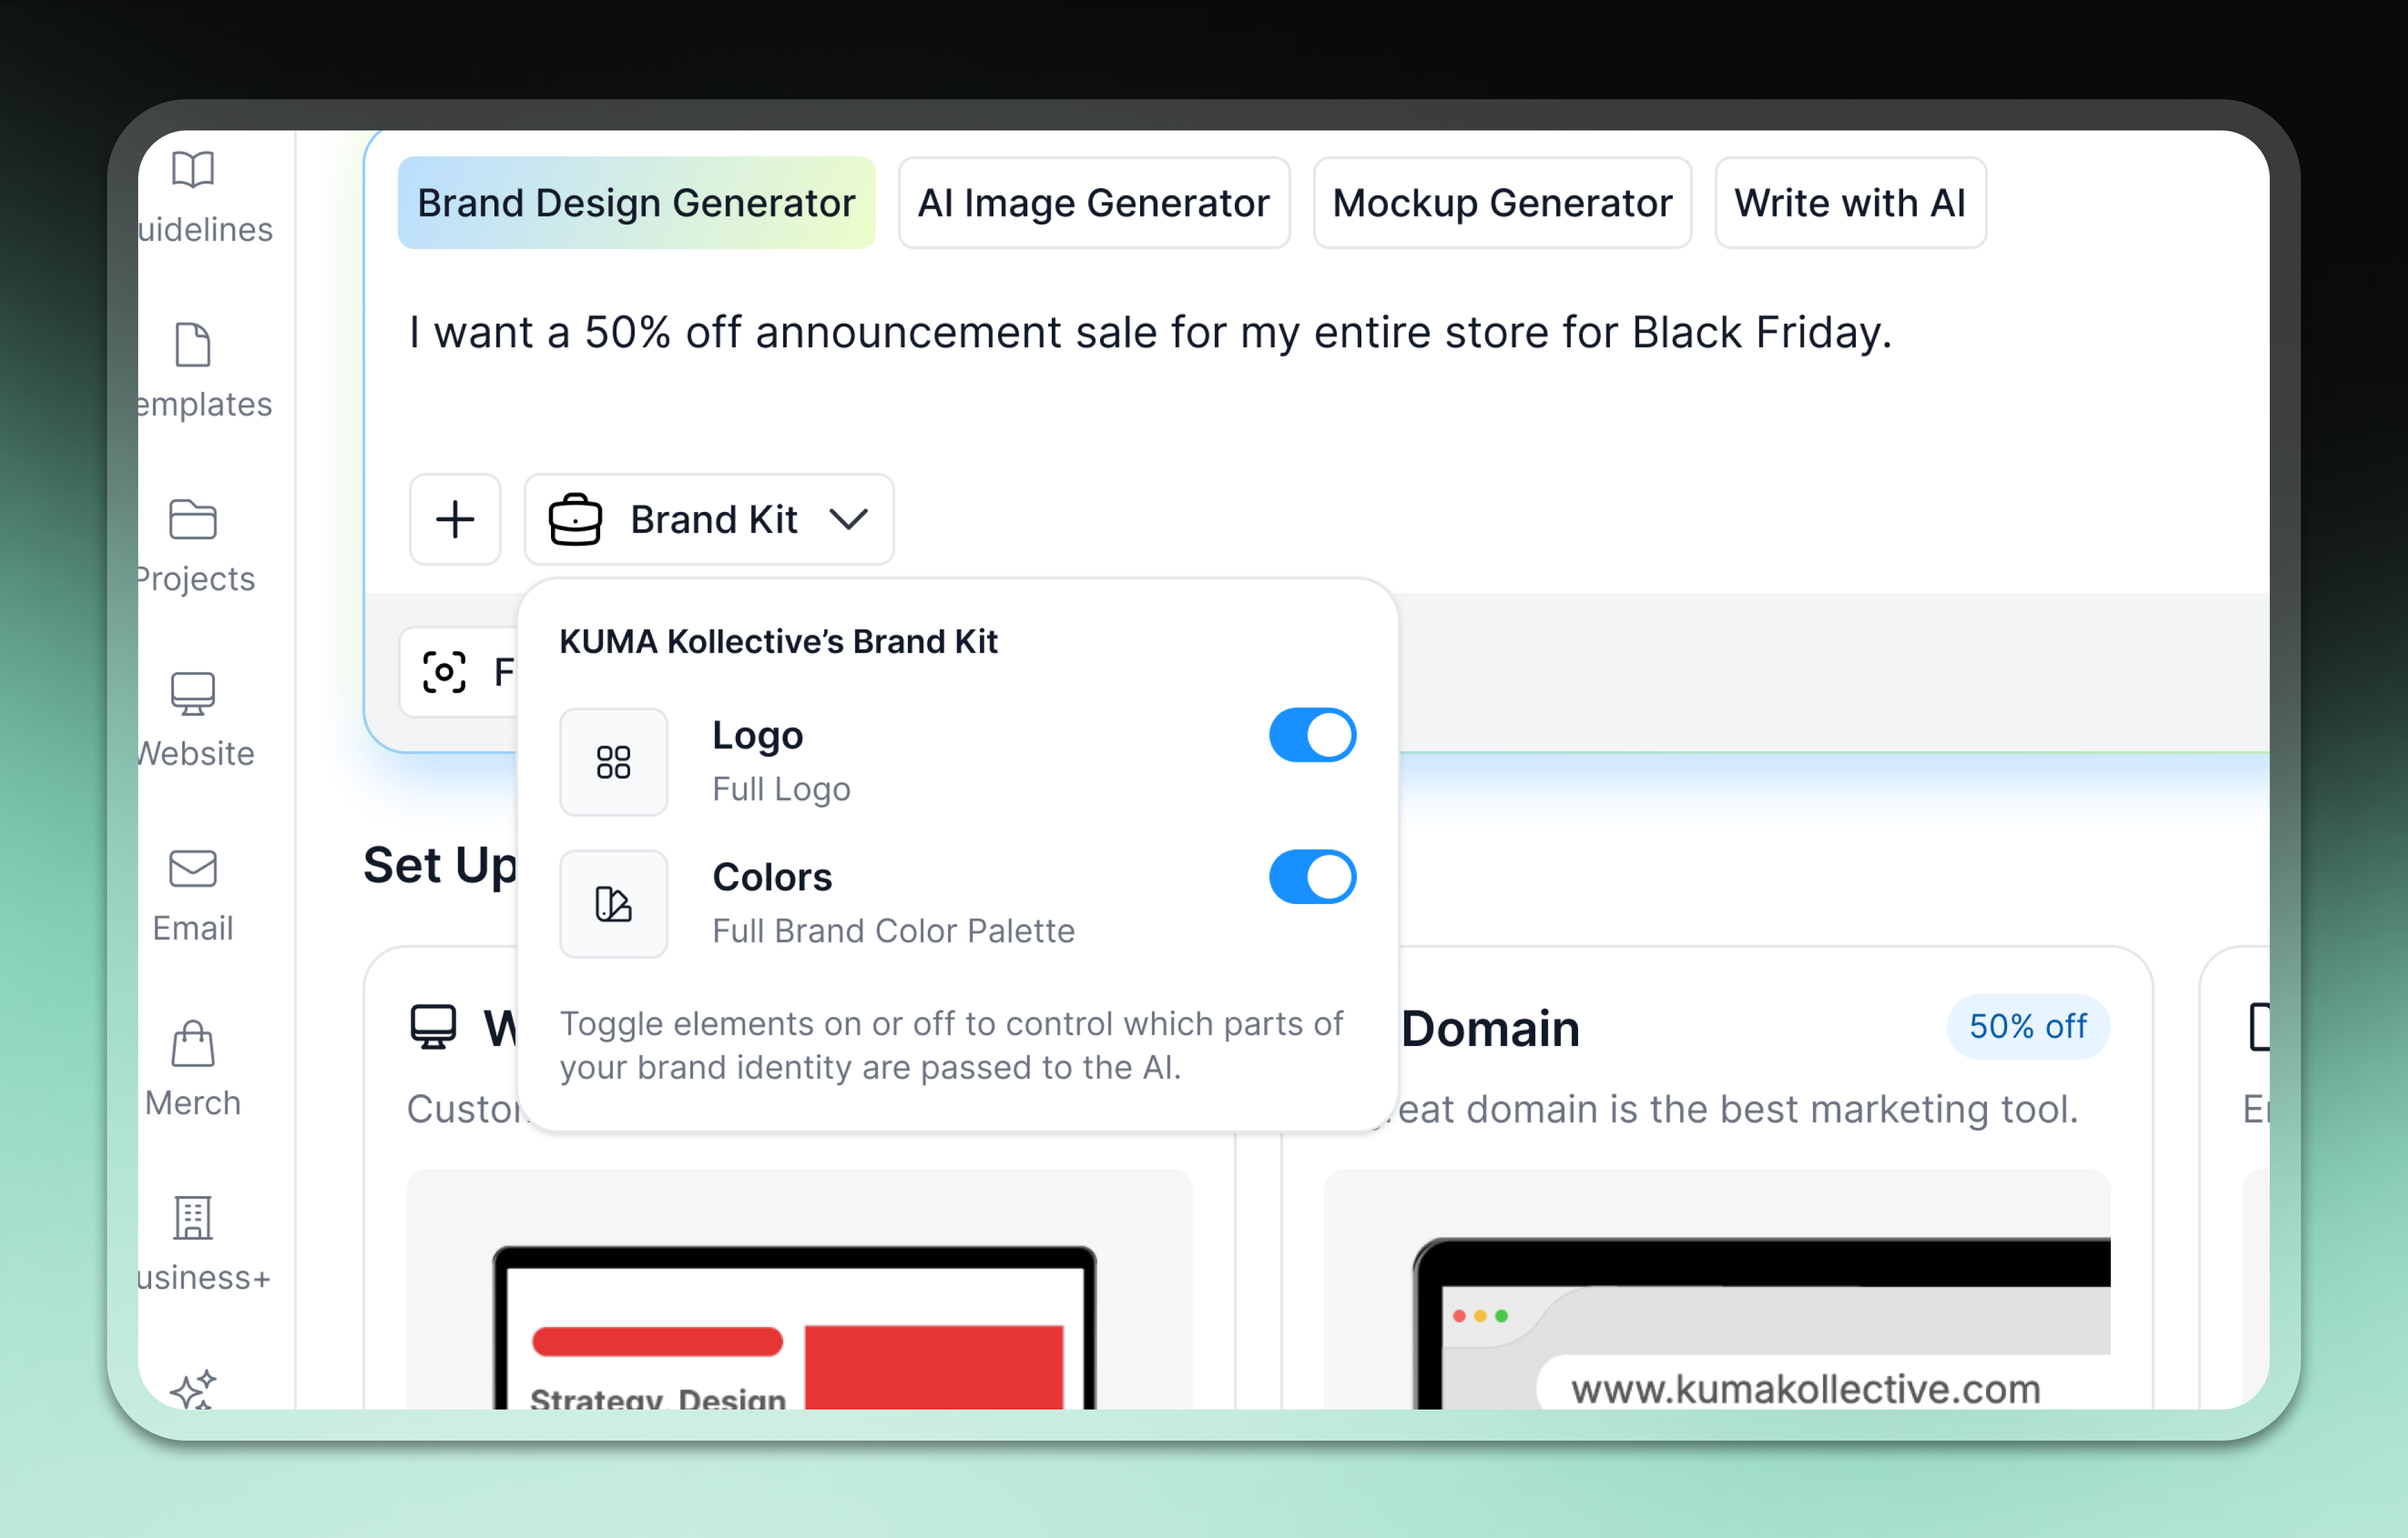Click the Logo grid icon tile
2408x1538 pixels.
click(x=613, y=762)
